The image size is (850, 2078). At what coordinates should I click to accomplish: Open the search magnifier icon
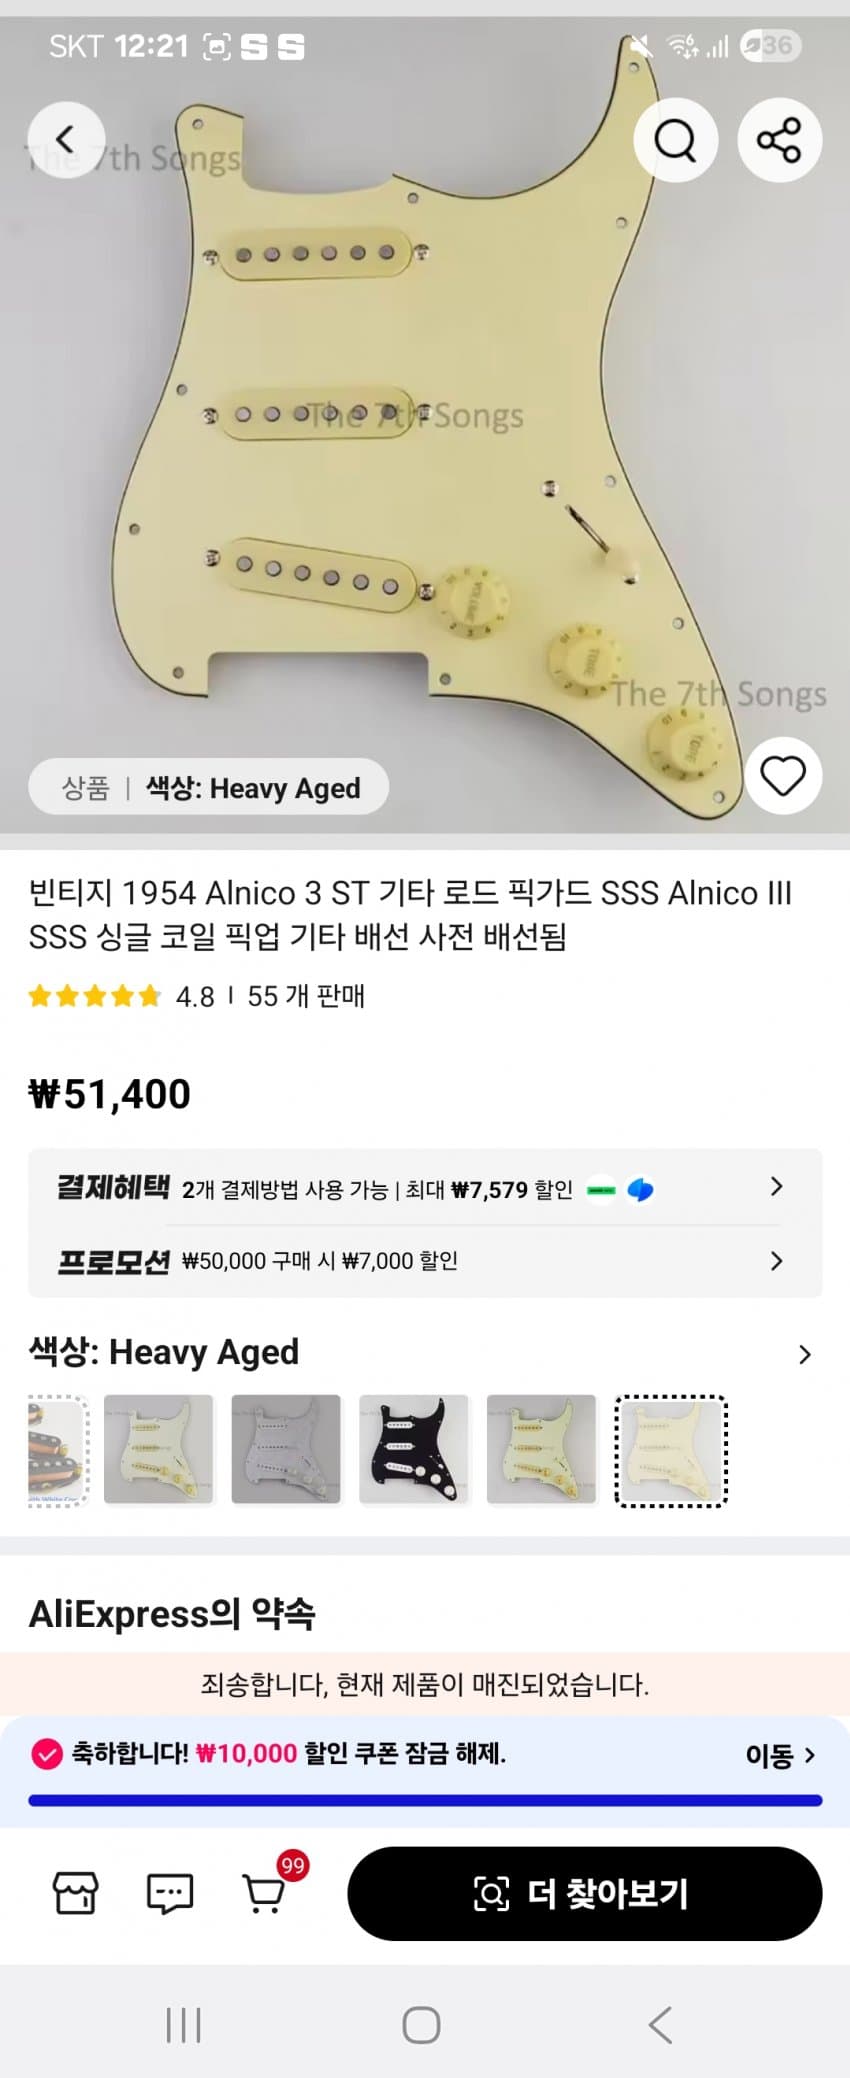click(675, 140)
